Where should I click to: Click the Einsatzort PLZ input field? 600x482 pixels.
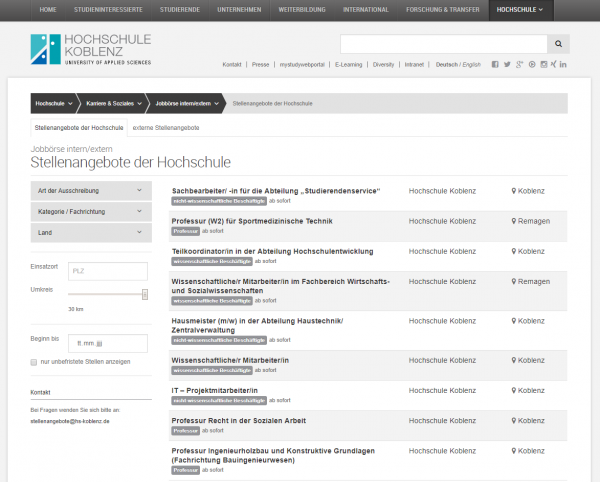108,271
